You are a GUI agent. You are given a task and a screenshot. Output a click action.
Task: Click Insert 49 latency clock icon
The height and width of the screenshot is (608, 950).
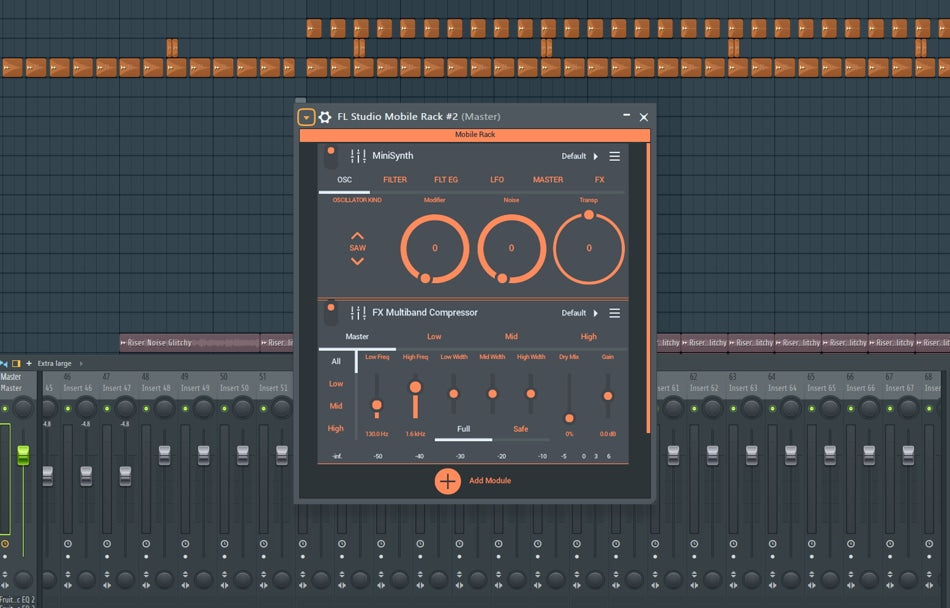pos(185,544)
